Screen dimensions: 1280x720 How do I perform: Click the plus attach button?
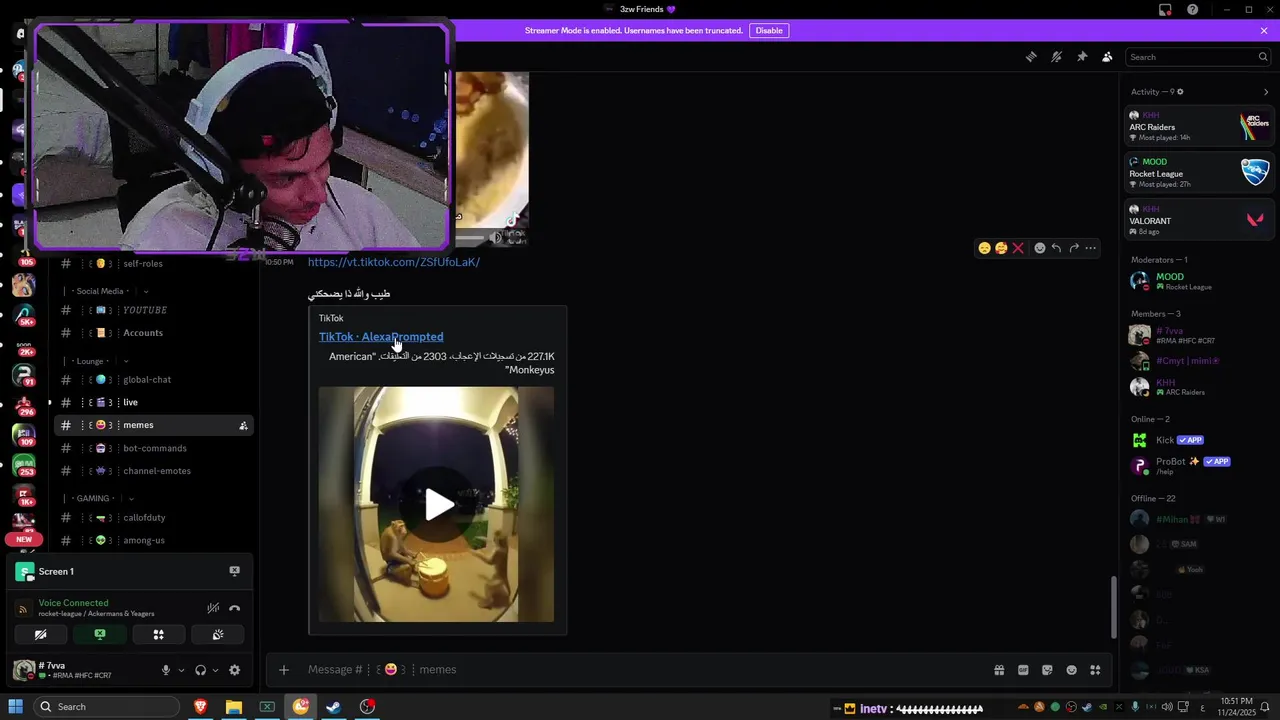284,670
